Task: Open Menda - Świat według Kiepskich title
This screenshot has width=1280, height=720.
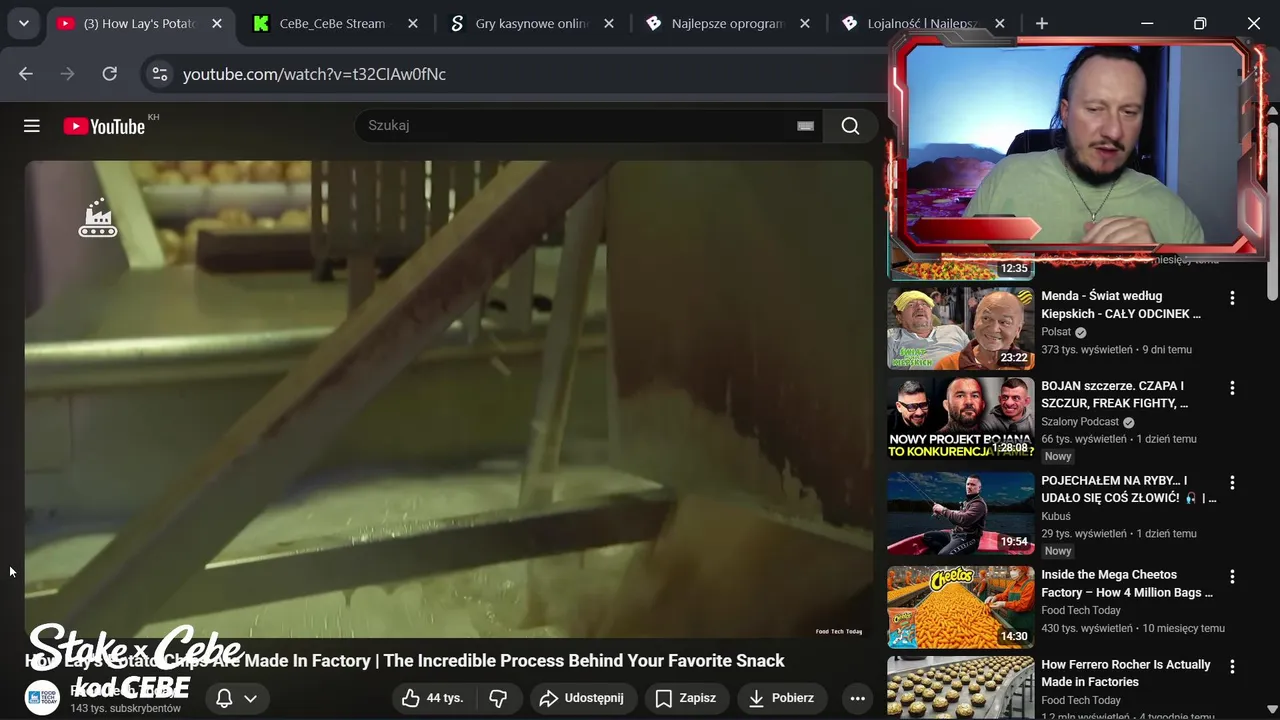Action: point(1121,305)
